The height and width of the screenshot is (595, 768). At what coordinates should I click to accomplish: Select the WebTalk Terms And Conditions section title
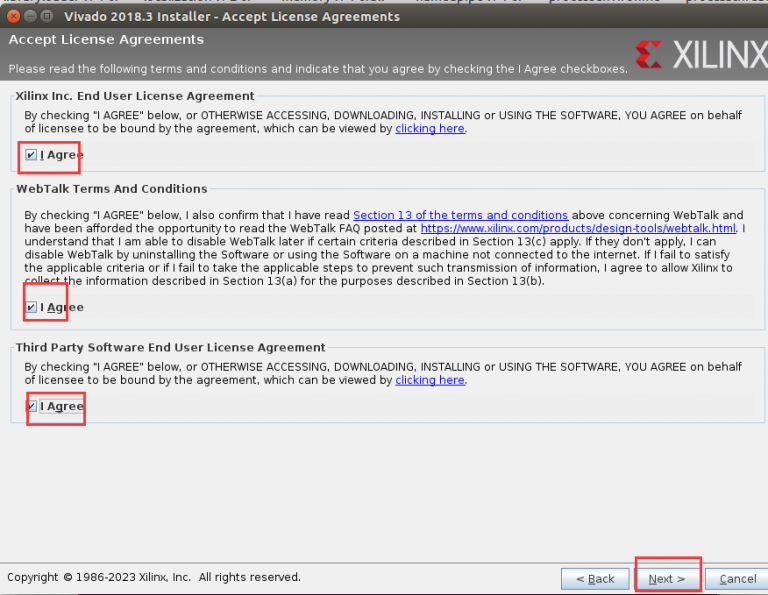pos(112,188)
